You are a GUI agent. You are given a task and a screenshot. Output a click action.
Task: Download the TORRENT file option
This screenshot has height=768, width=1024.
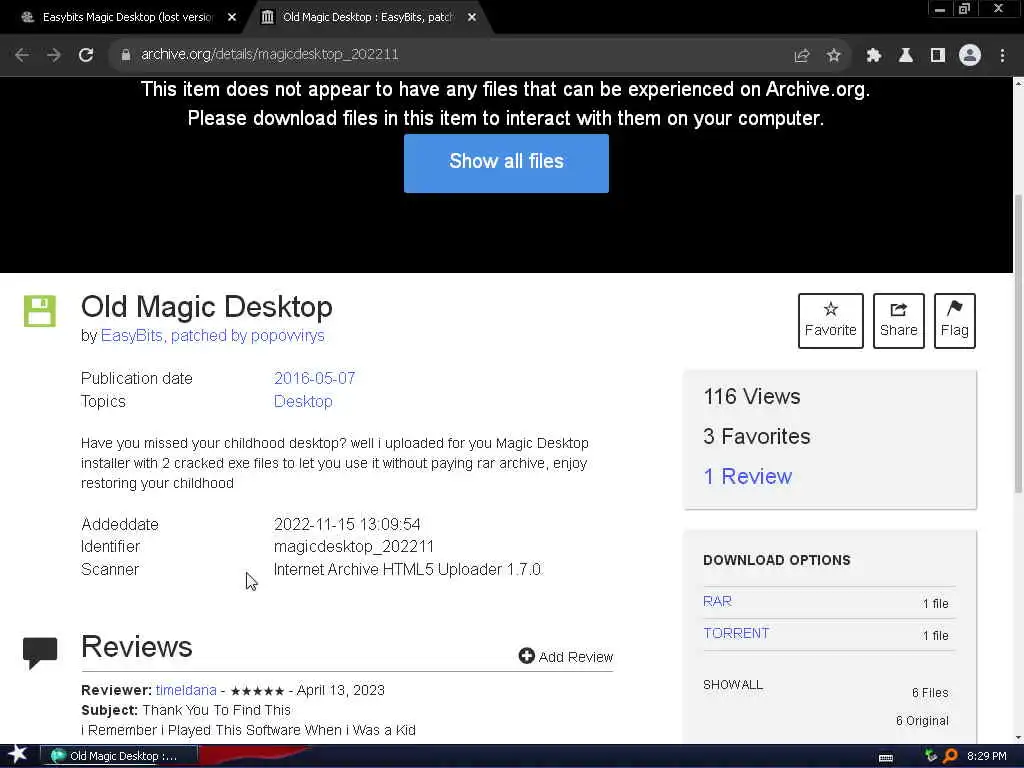pos(736,633)
